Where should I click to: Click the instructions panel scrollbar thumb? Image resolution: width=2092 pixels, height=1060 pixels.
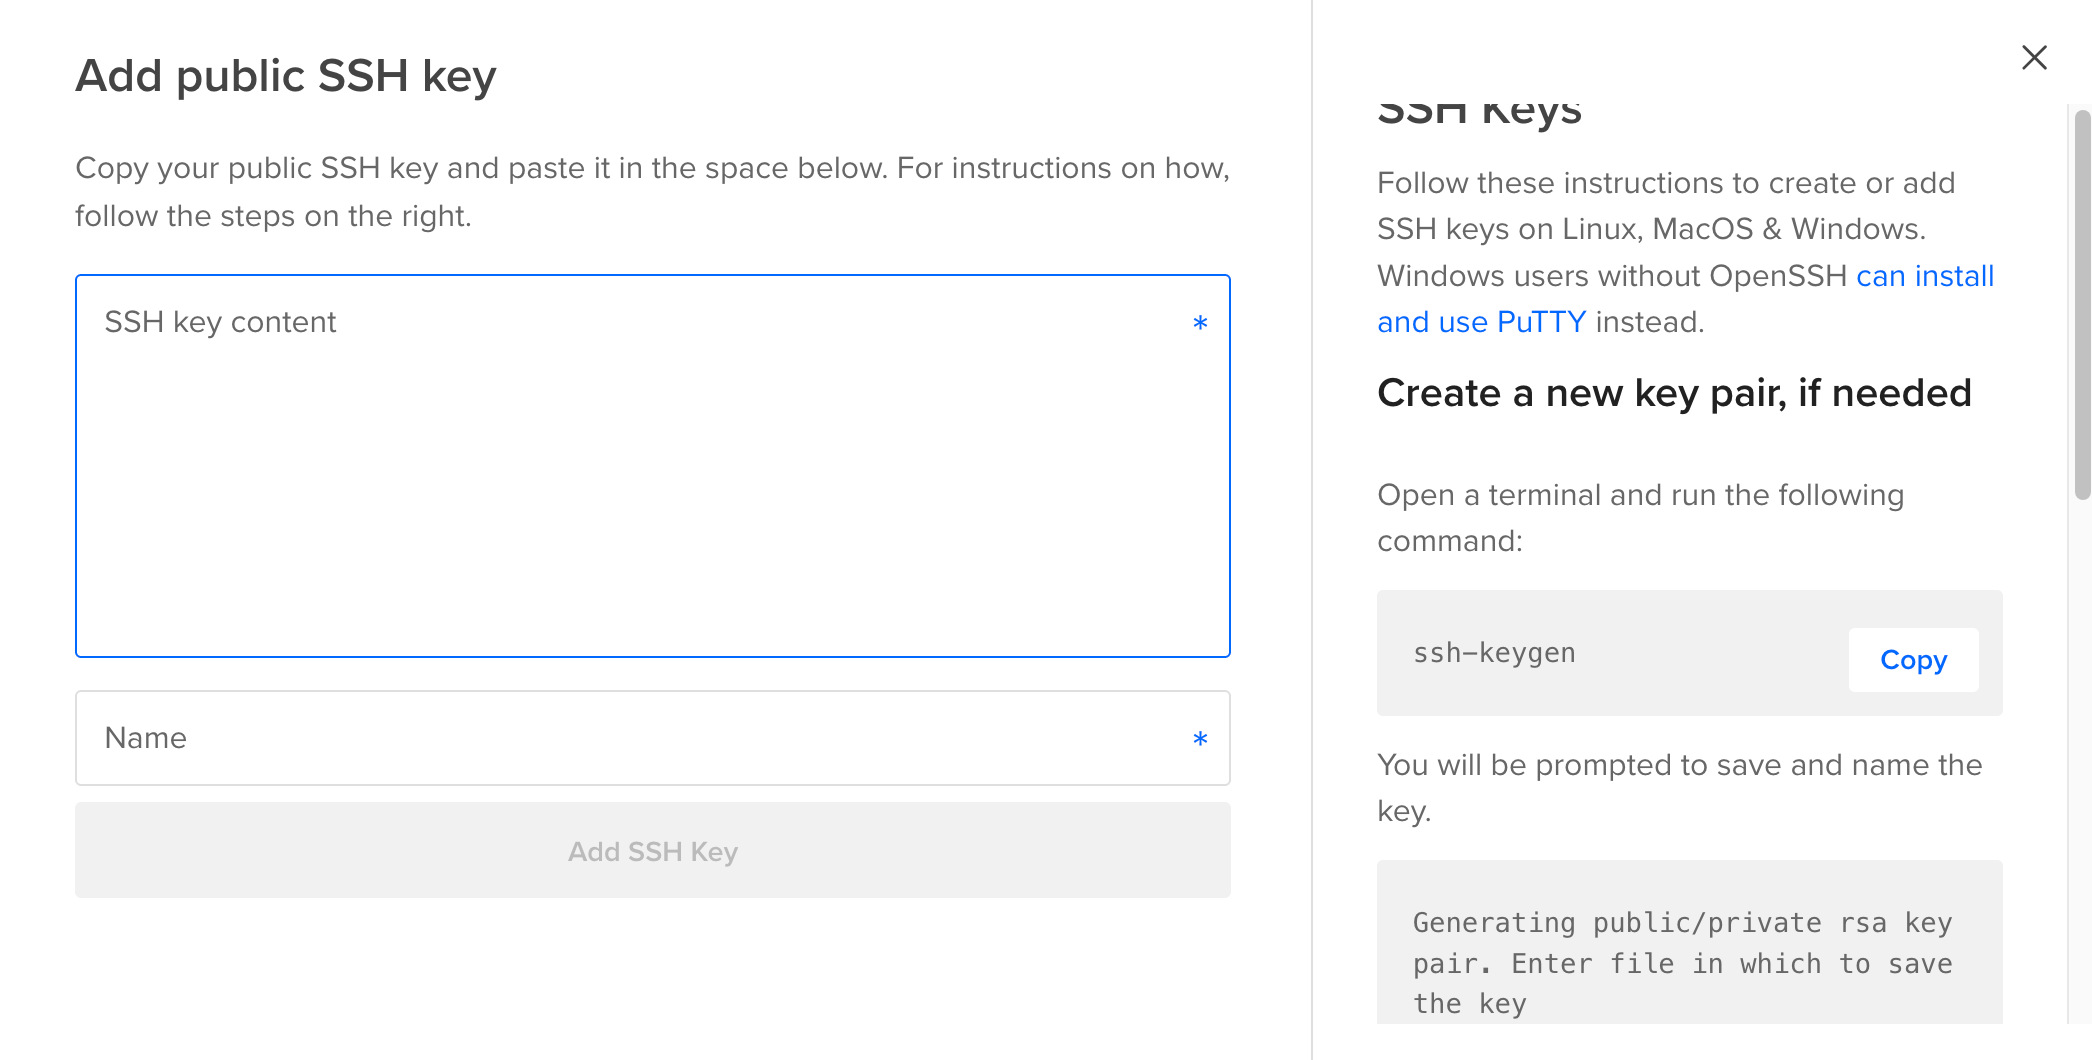point(2082,304)
